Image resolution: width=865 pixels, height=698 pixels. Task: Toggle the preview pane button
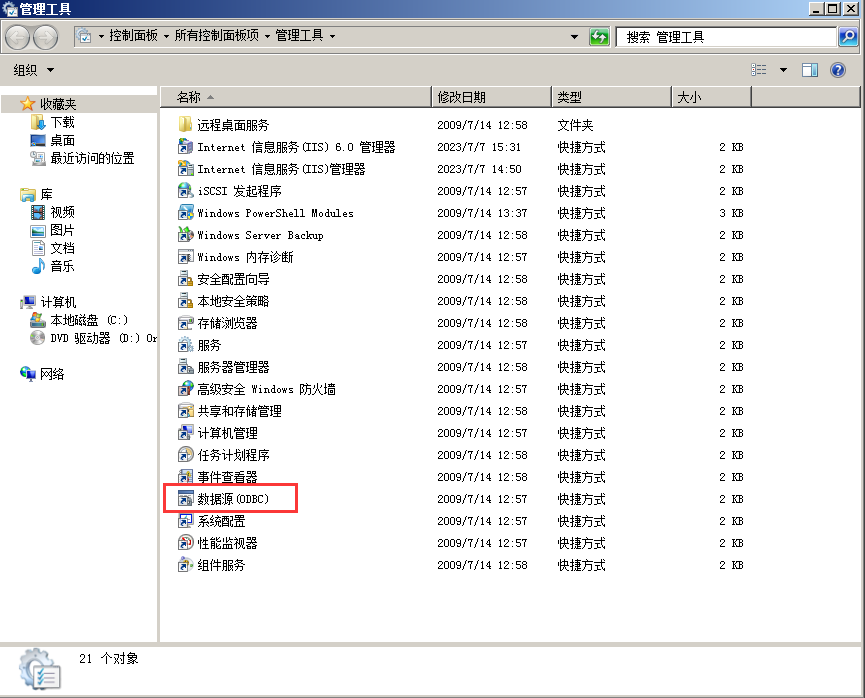pos(810,70)
